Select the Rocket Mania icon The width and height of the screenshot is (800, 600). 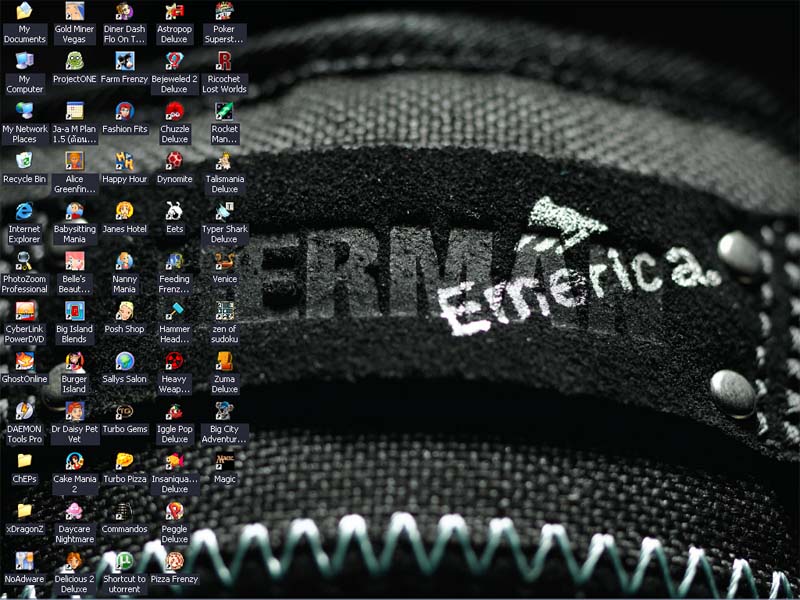pos(224,111)
